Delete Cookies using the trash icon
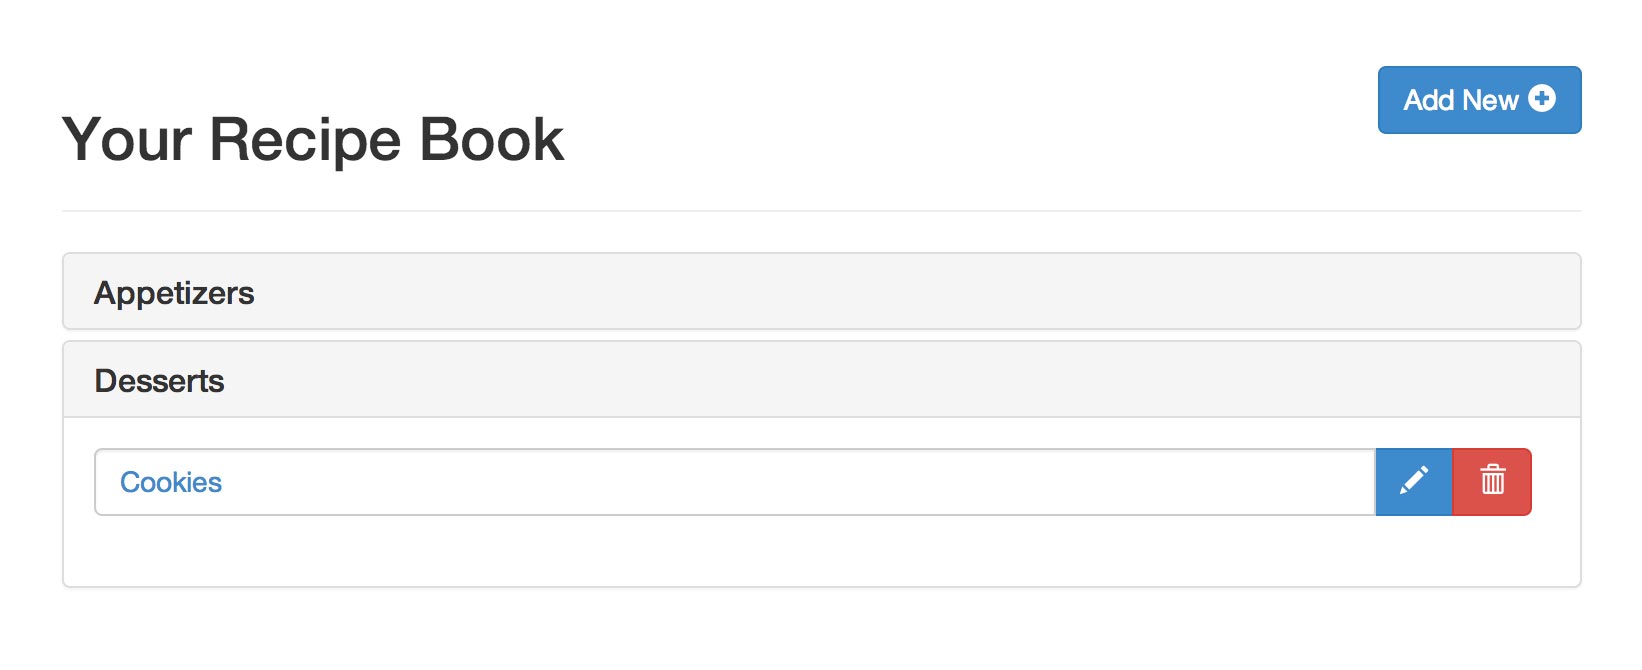Image resolution: width=1642 pixels, height=670 pixels. (x=1492, y=481)
